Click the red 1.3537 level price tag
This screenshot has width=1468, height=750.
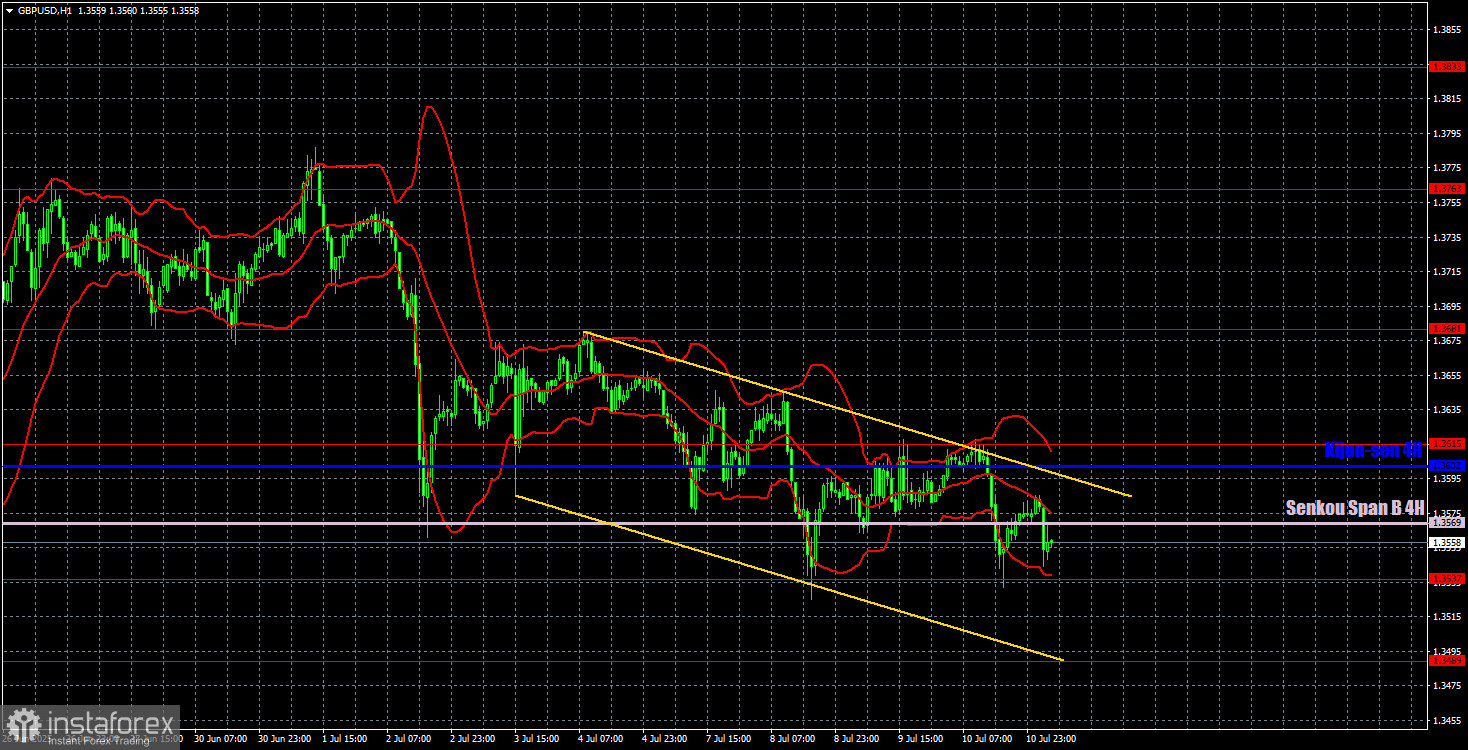(1447, 578)
